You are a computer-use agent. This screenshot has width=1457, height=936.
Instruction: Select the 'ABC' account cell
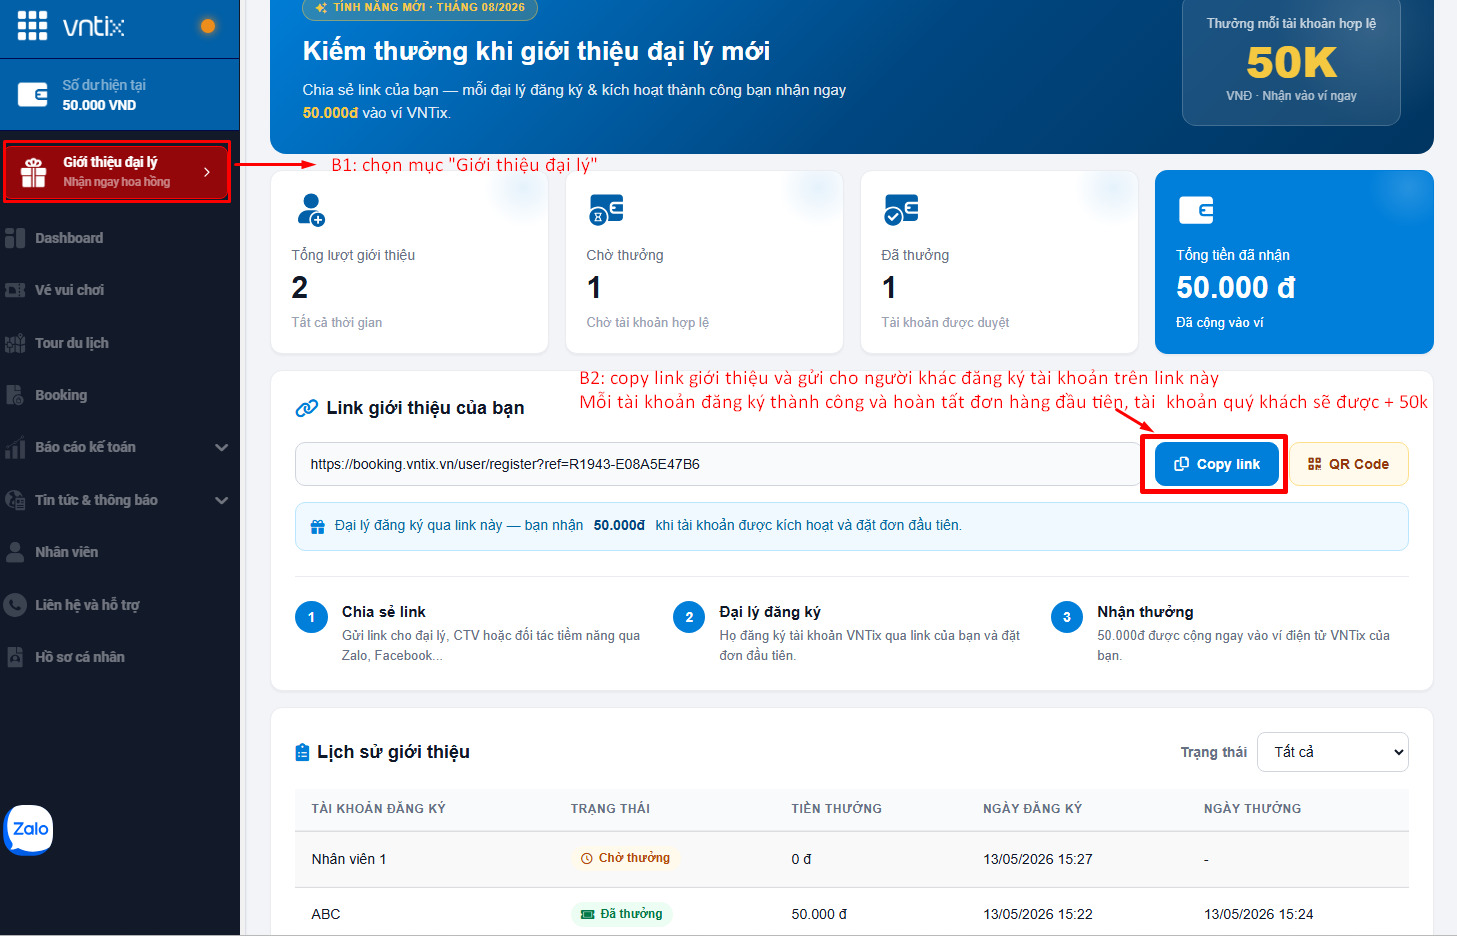click(326, 914)
